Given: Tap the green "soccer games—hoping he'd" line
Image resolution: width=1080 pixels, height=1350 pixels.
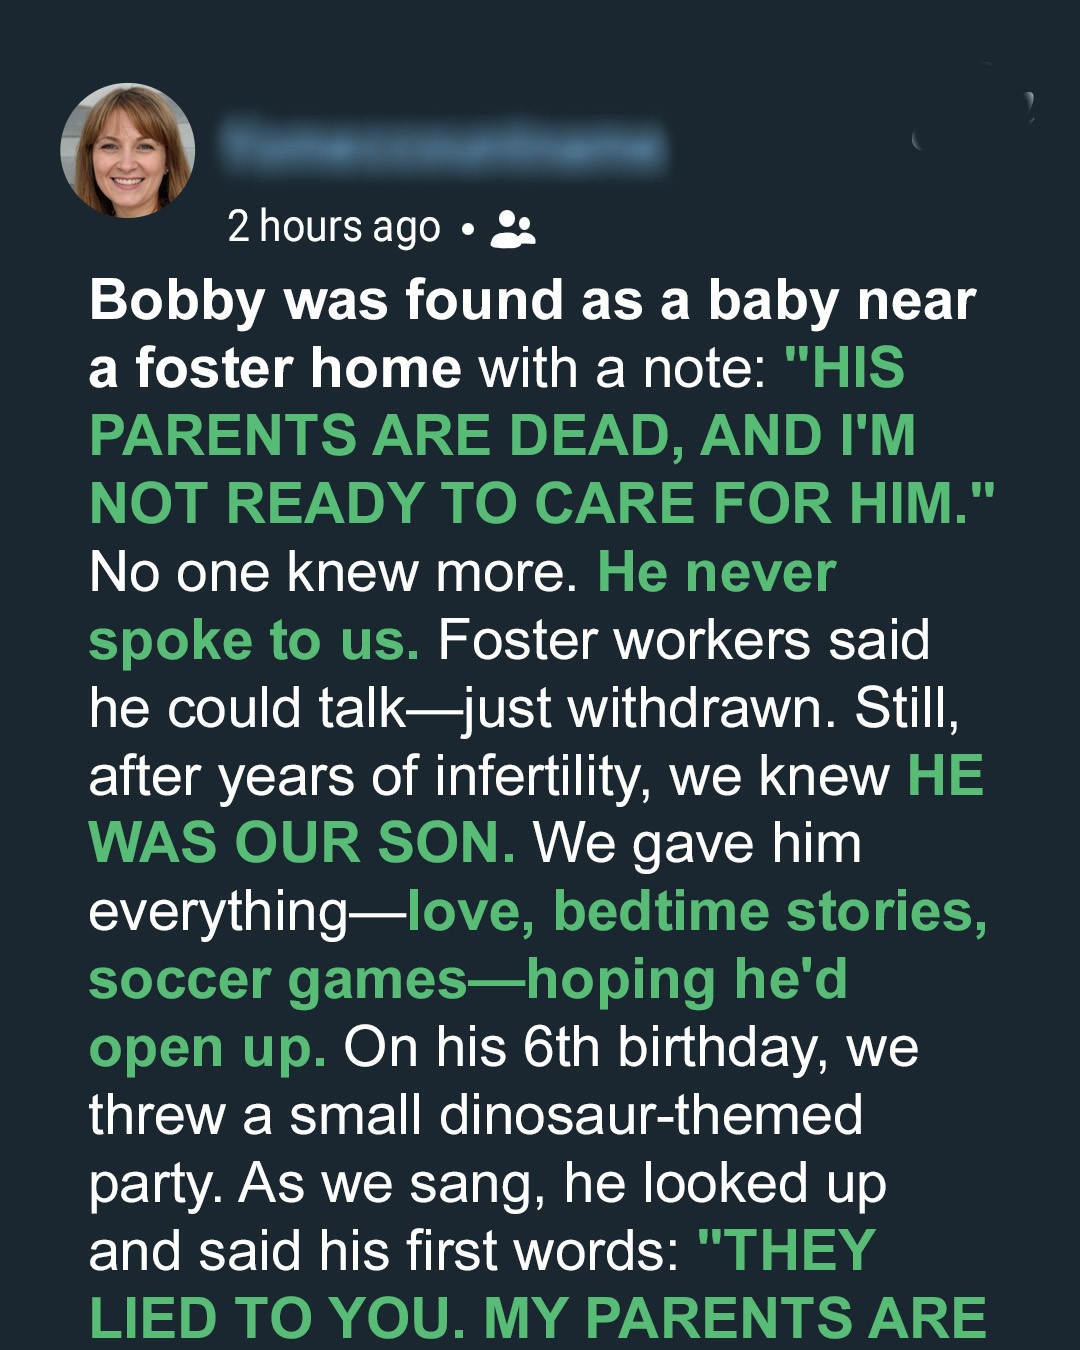Looking at the screenshot, I should click(x=468, y=979).
